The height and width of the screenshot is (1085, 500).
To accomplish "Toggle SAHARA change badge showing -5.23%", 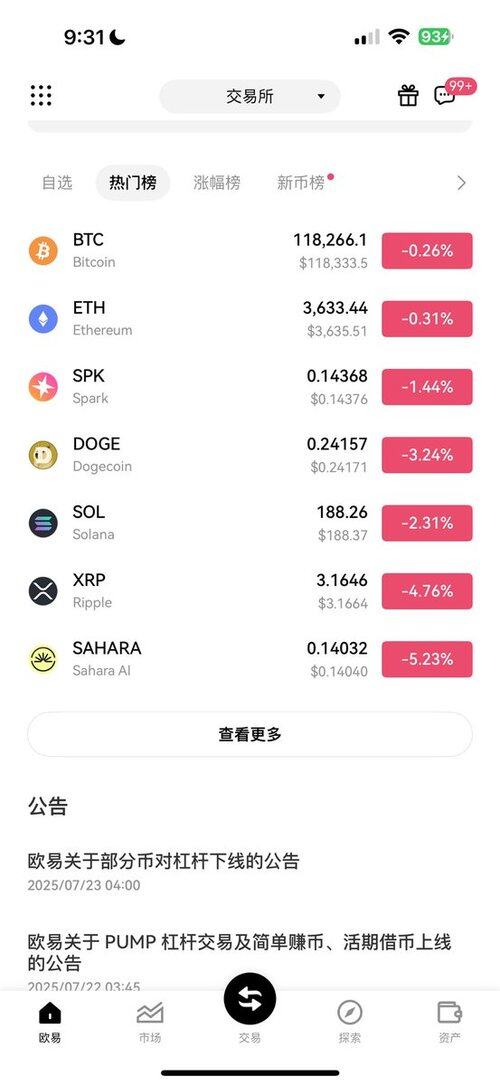I will point(427,659).
